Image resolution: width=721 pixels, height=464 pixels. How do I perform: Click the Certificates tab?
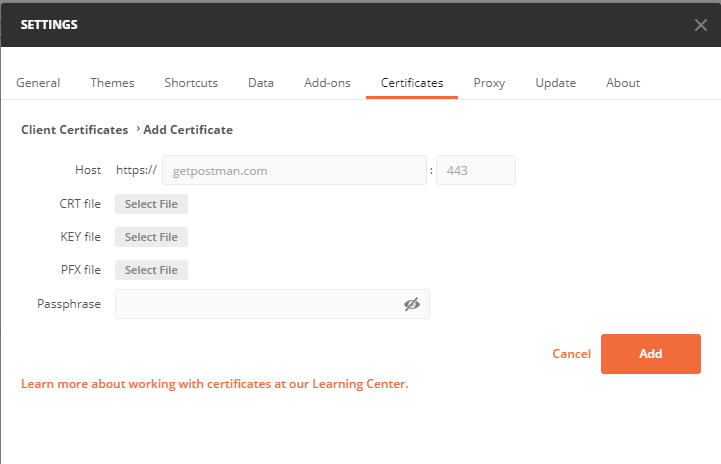tap(412, 83)
